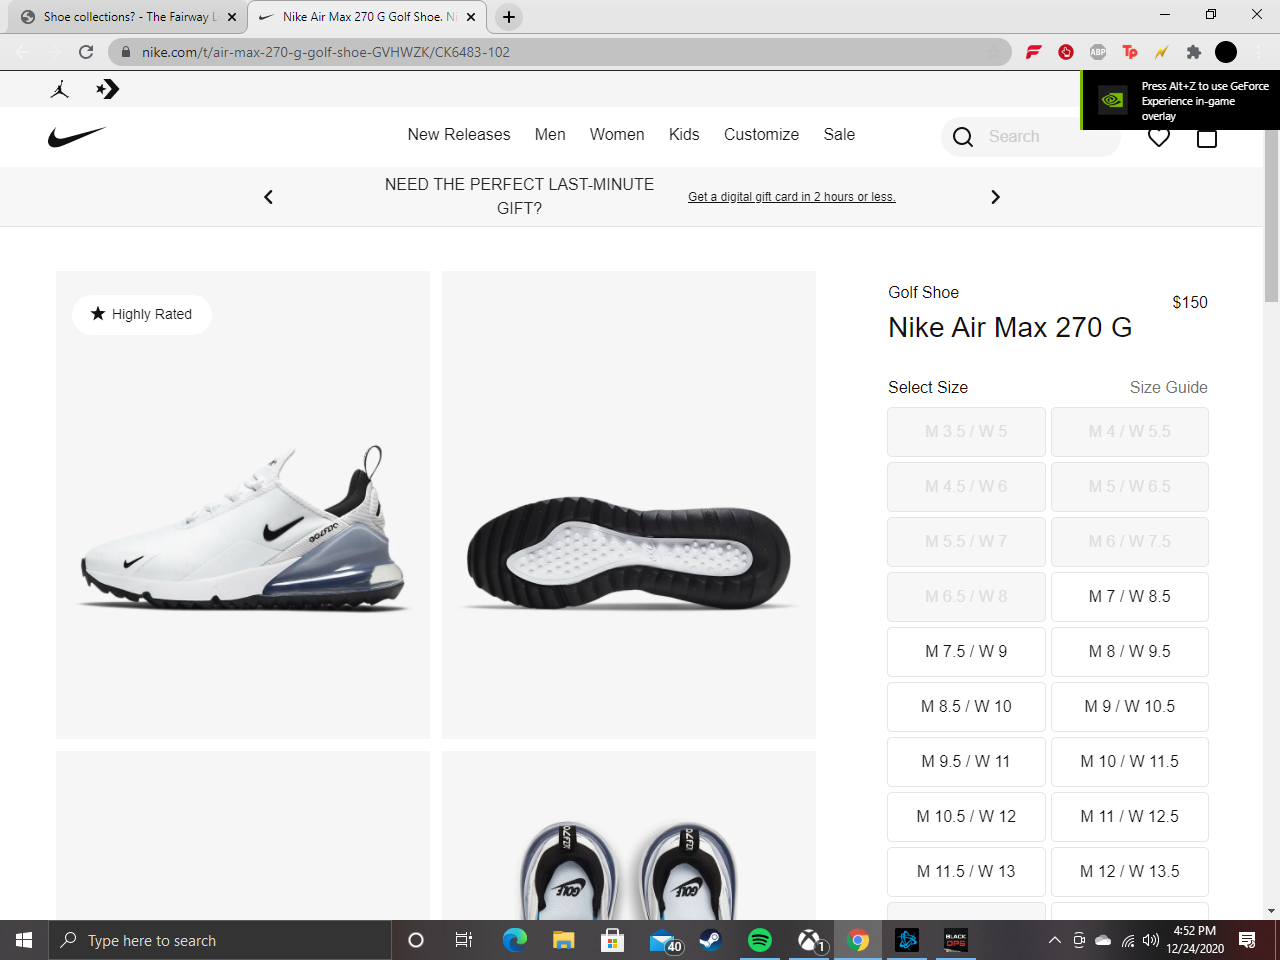Open the Chrome profile avatar

(1226, 52)
